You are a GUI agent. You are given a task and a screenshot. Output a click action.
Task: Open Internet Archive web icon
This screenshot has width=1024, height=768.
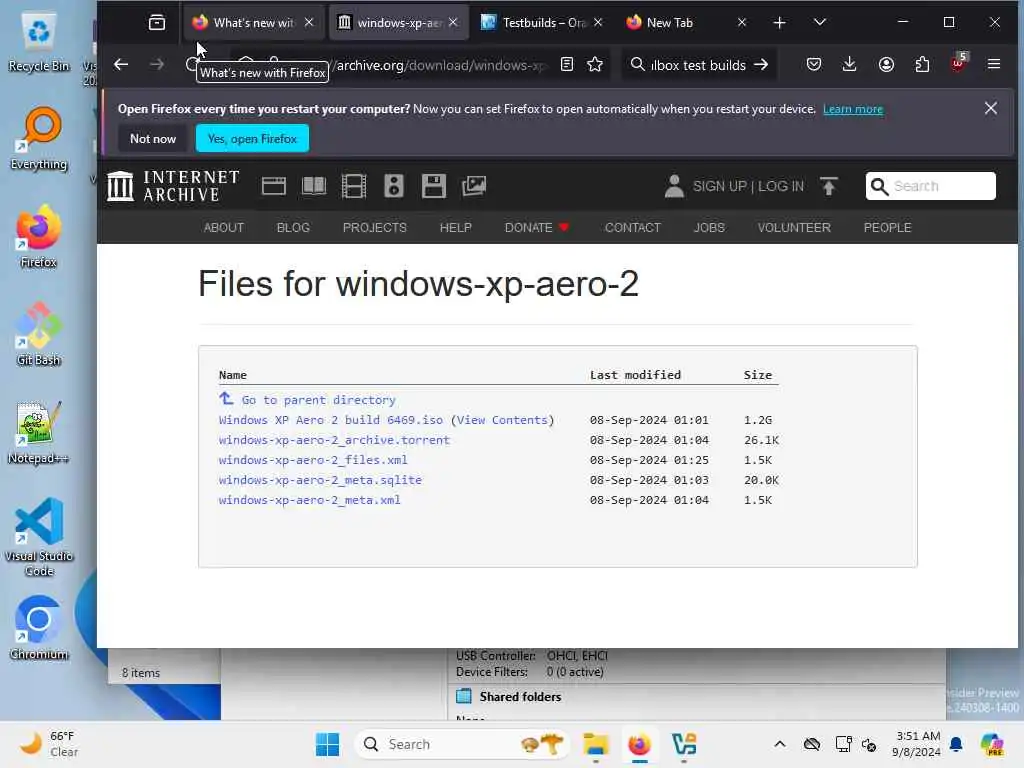pos(274,186)
